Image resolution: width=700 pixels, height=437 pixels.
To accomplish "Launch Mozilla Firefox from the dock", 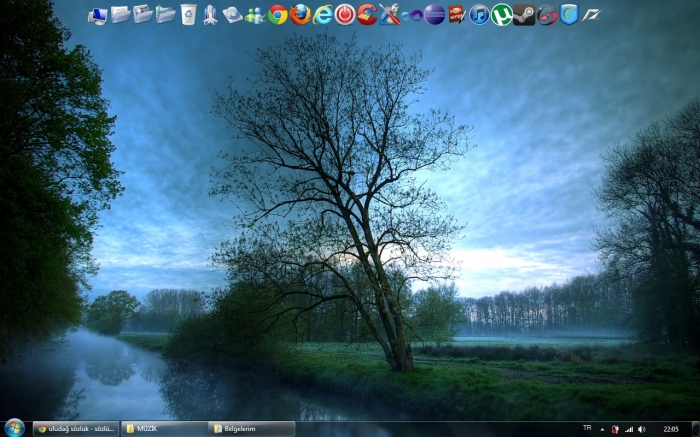I will (x=300, y=14).
